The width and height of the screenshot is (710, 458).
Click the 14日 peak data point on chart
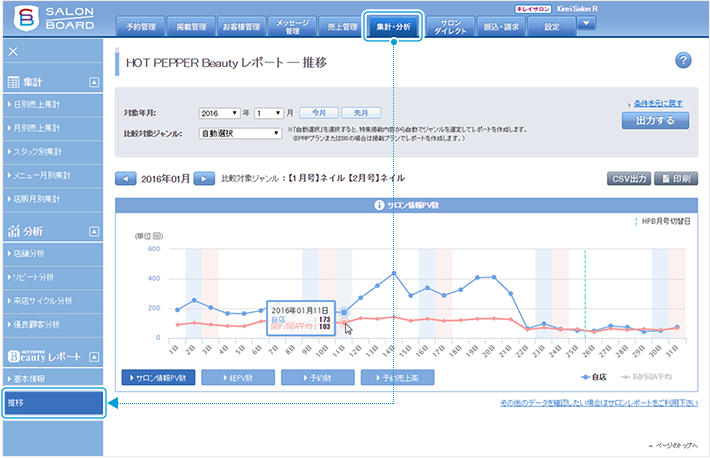pos(395,273)
